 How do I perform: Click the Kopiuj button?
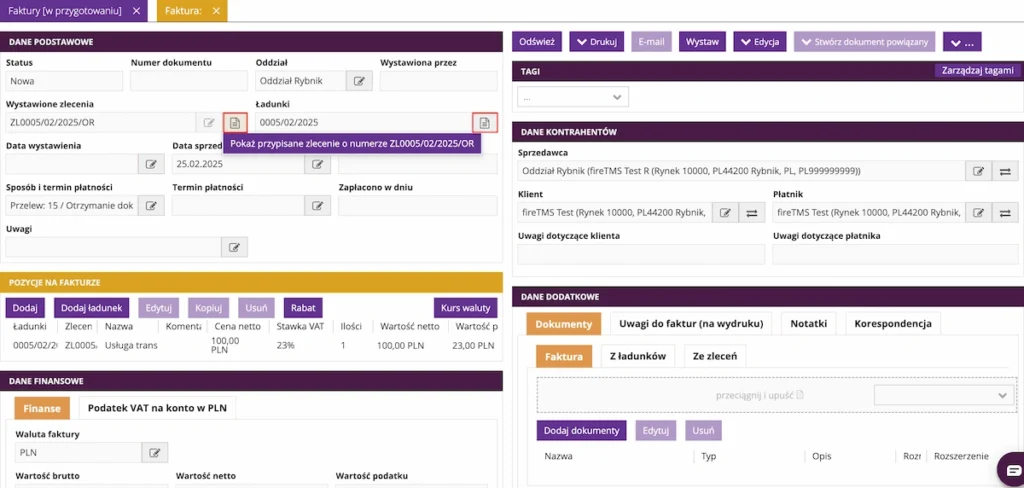209,308
